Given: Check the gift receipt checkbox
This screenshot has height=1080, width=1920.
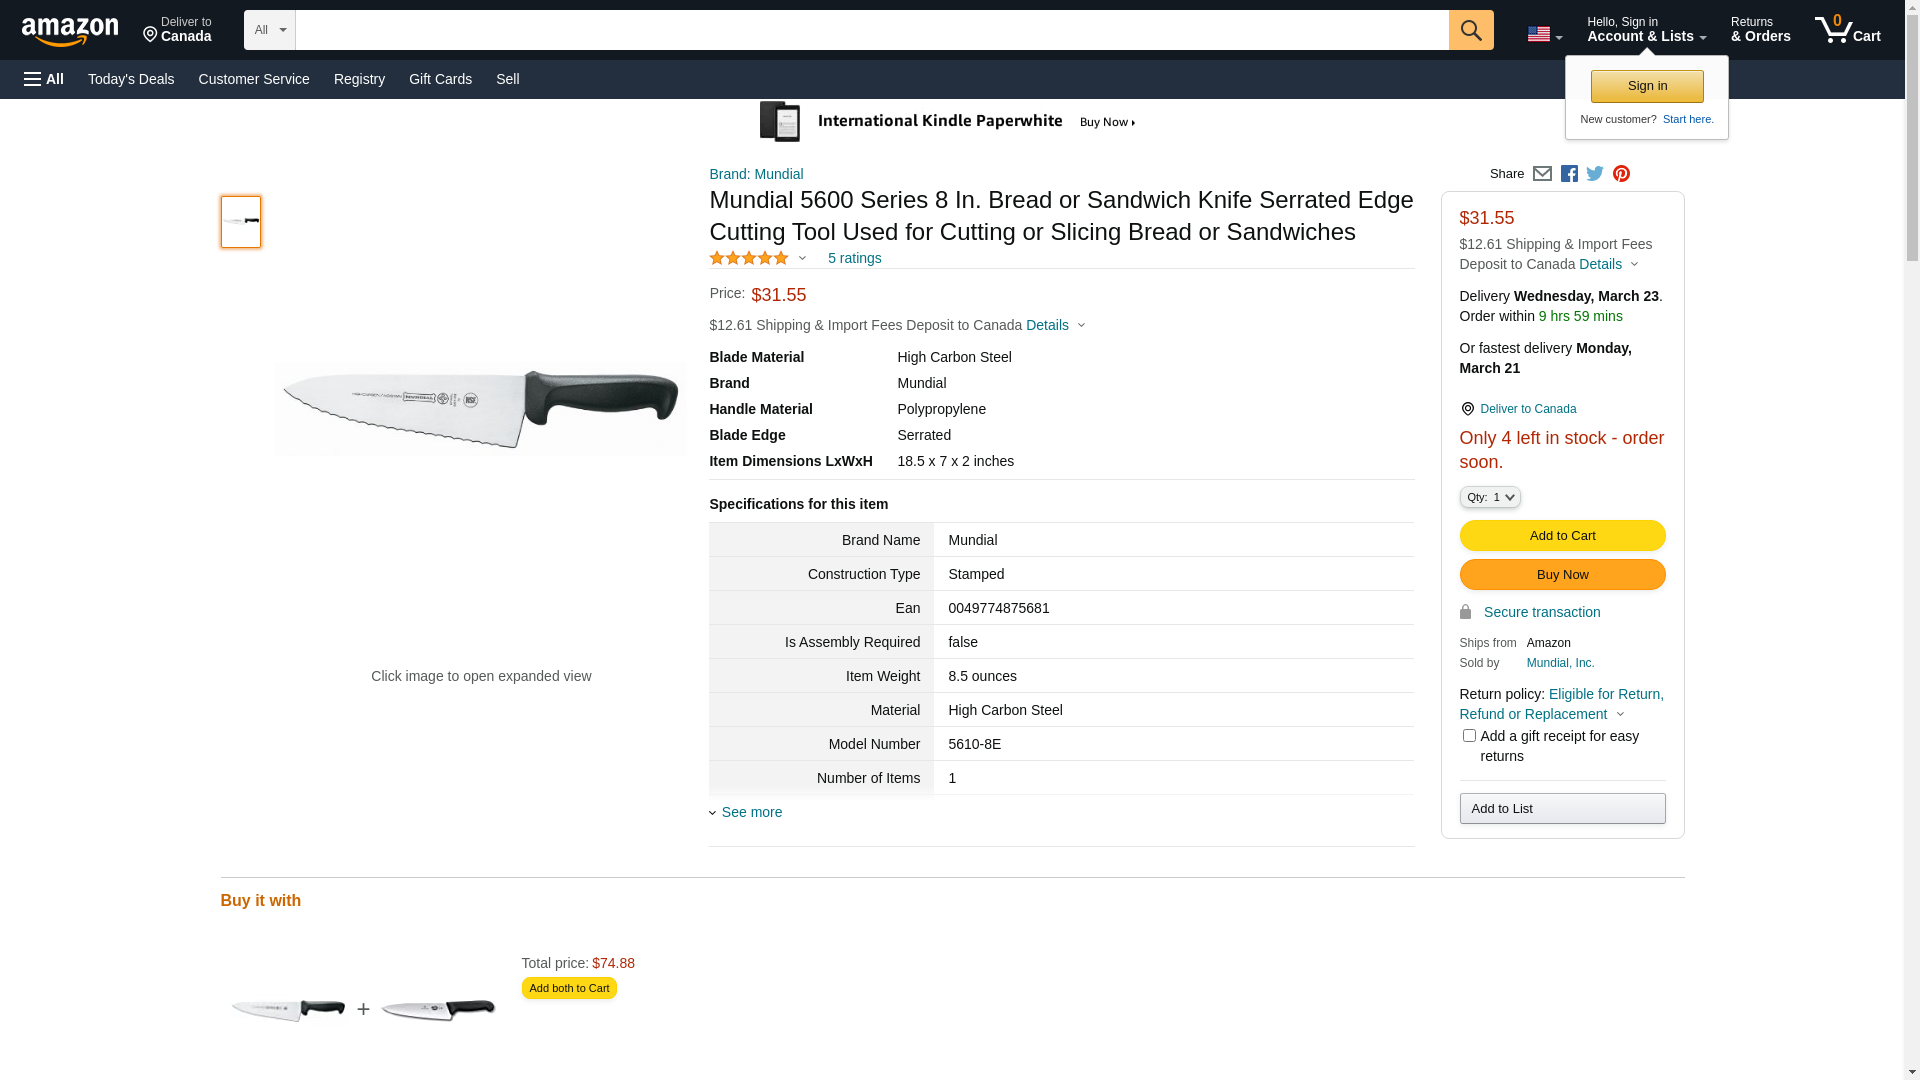Looking at the screenshot, I should tap(1469, 736).
